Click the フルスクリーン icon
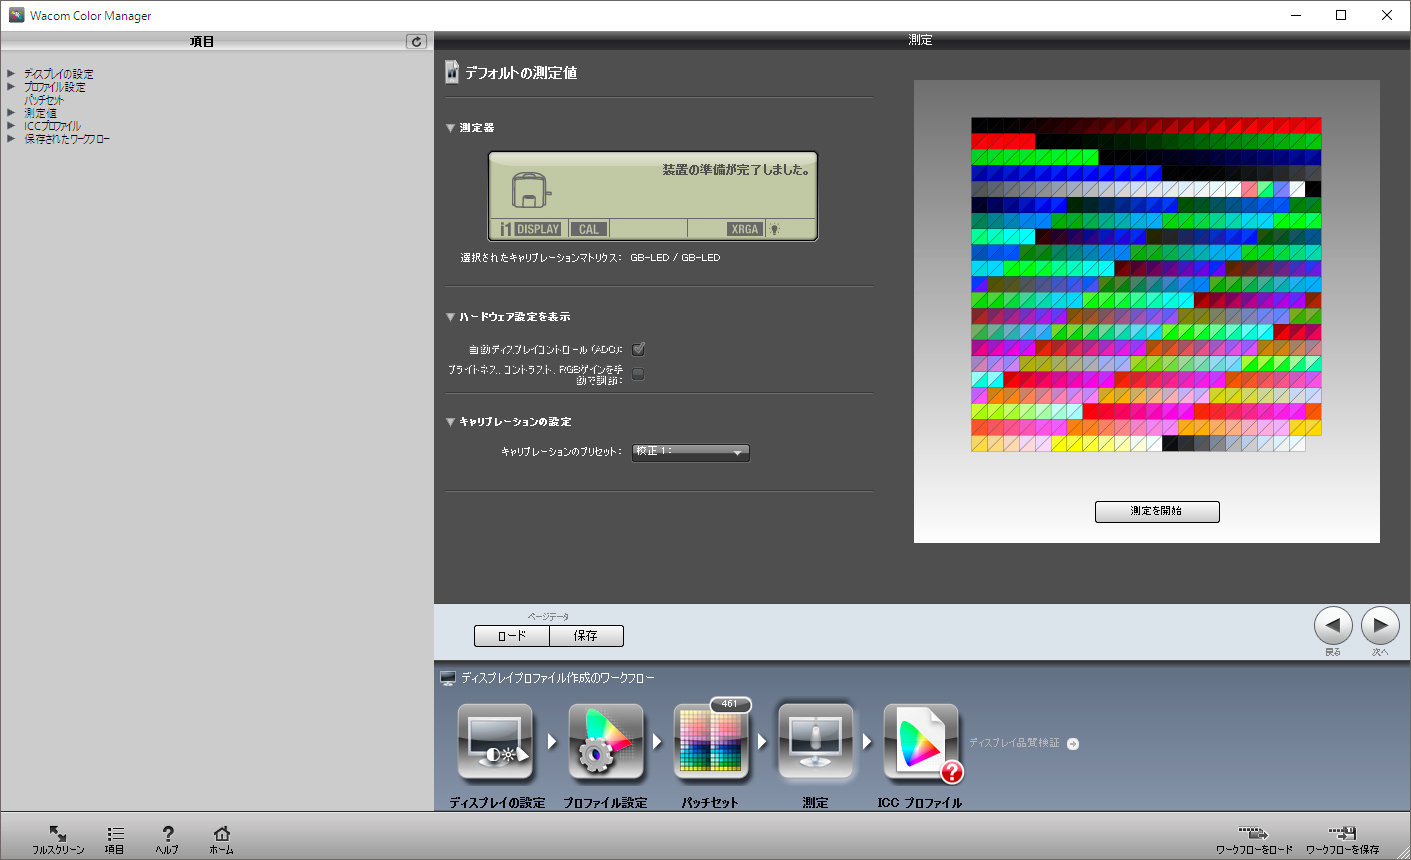Viewport: 1411px width, 860px height. (58, 833)
